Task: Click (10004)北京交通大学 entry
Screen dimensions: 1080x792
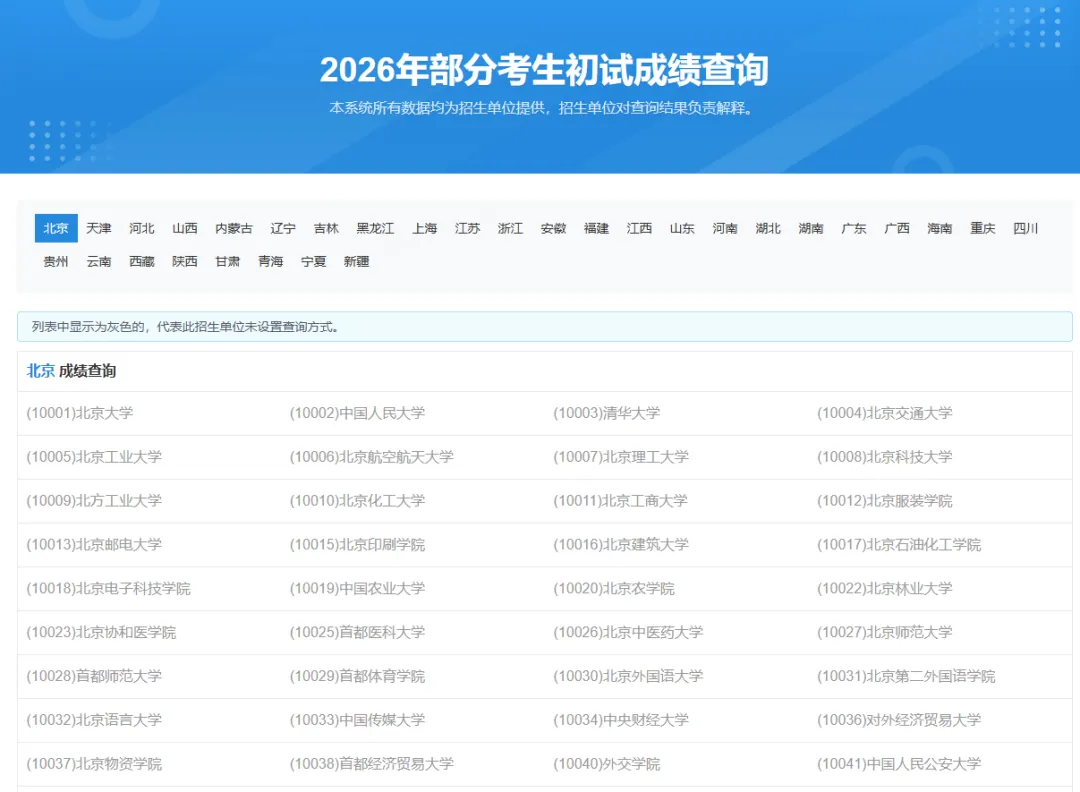Action: pyautogui.click(x=885, y=413)
